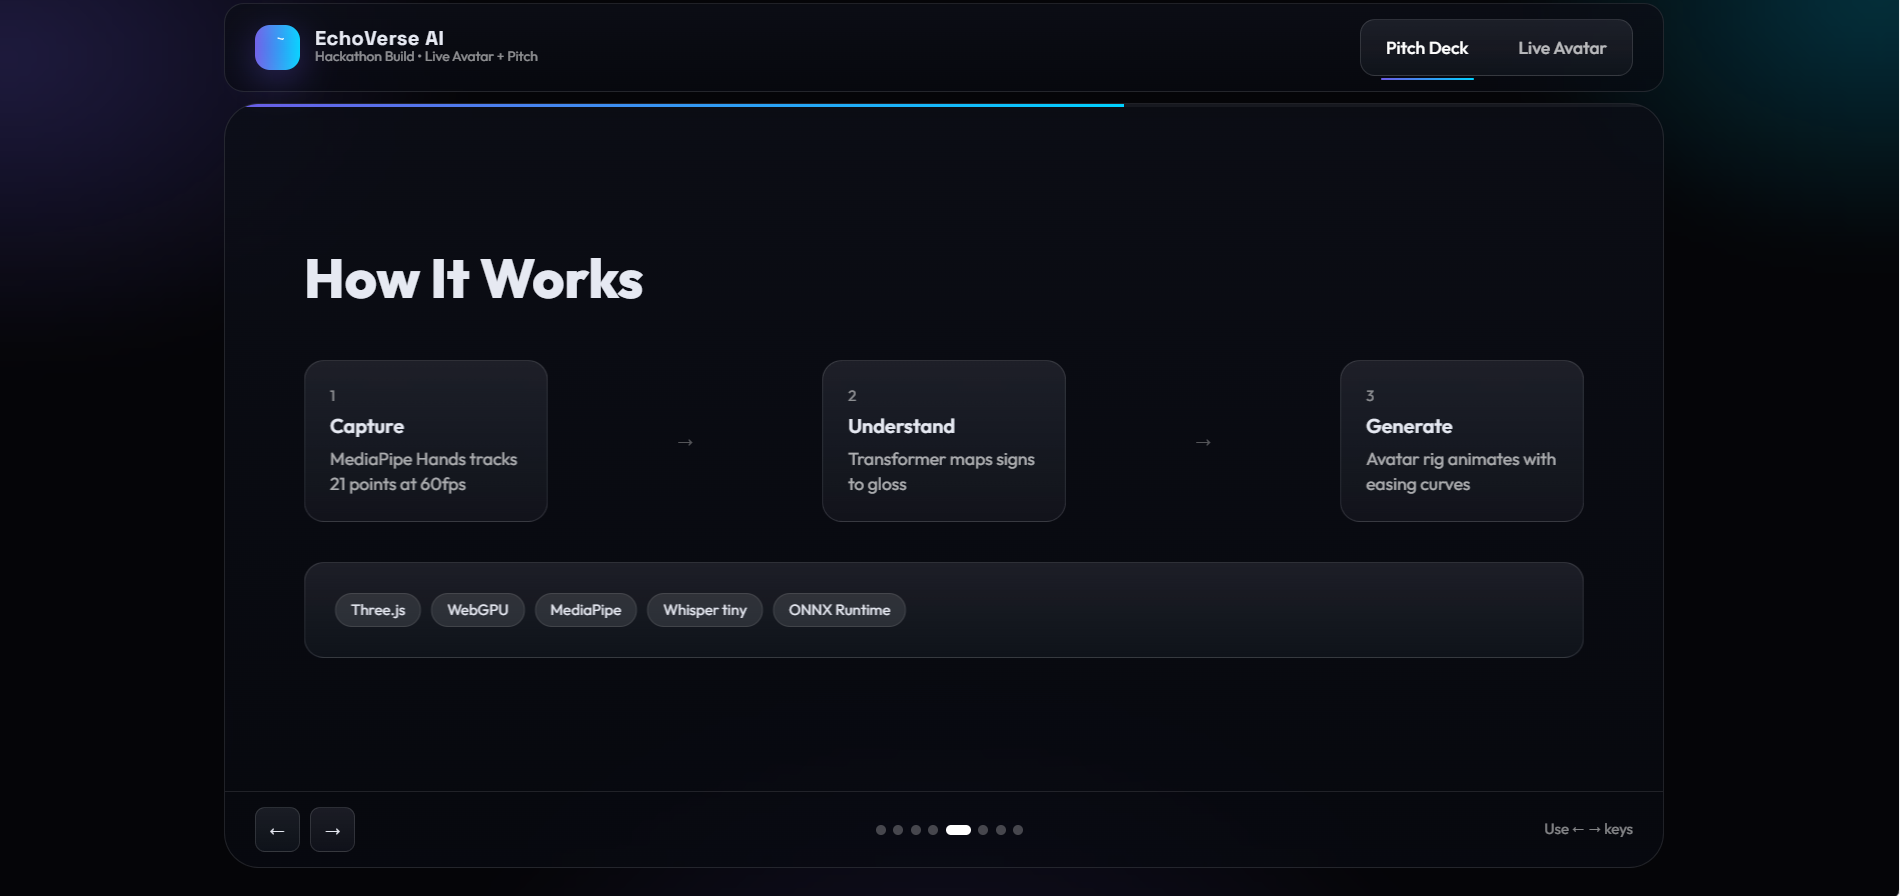Select the Three.js tech chip
The width and height of the screenshot is (1902, 896).
click(x=378, y=610)
